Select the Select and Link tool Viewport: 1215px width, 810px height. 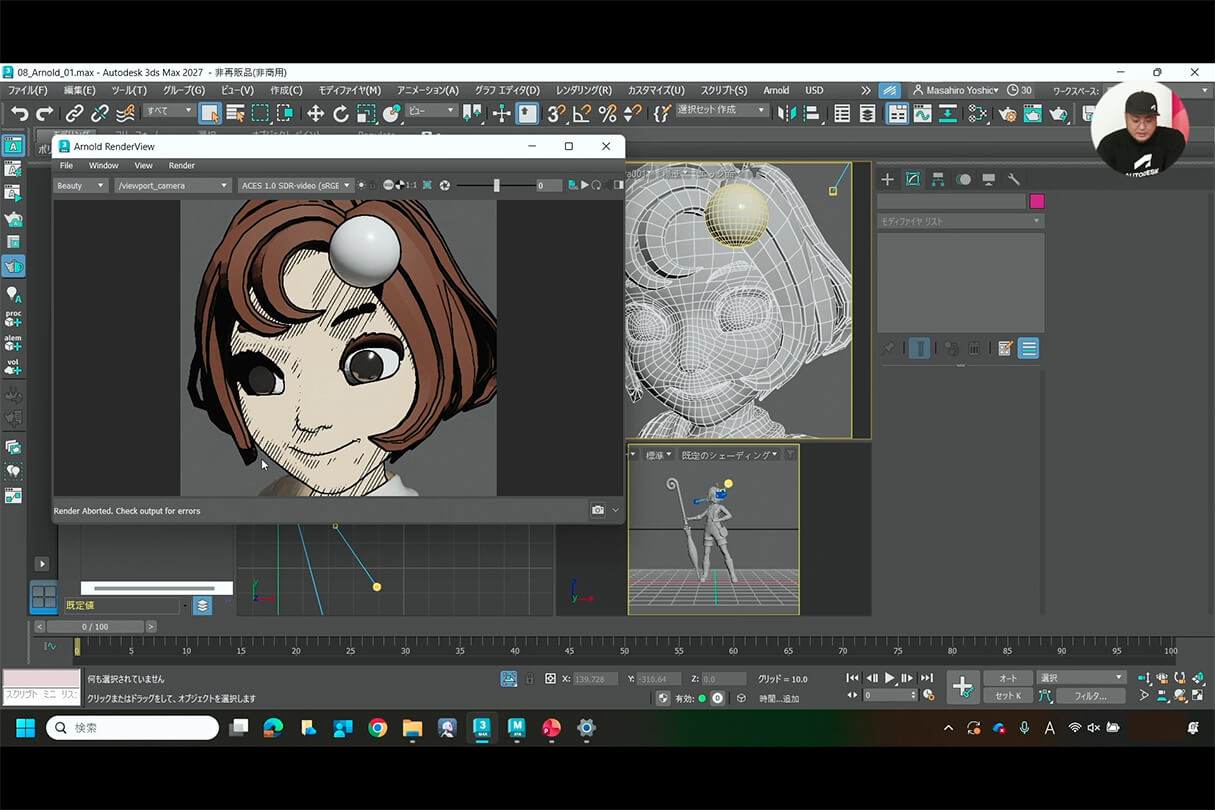tap(75, 114)
